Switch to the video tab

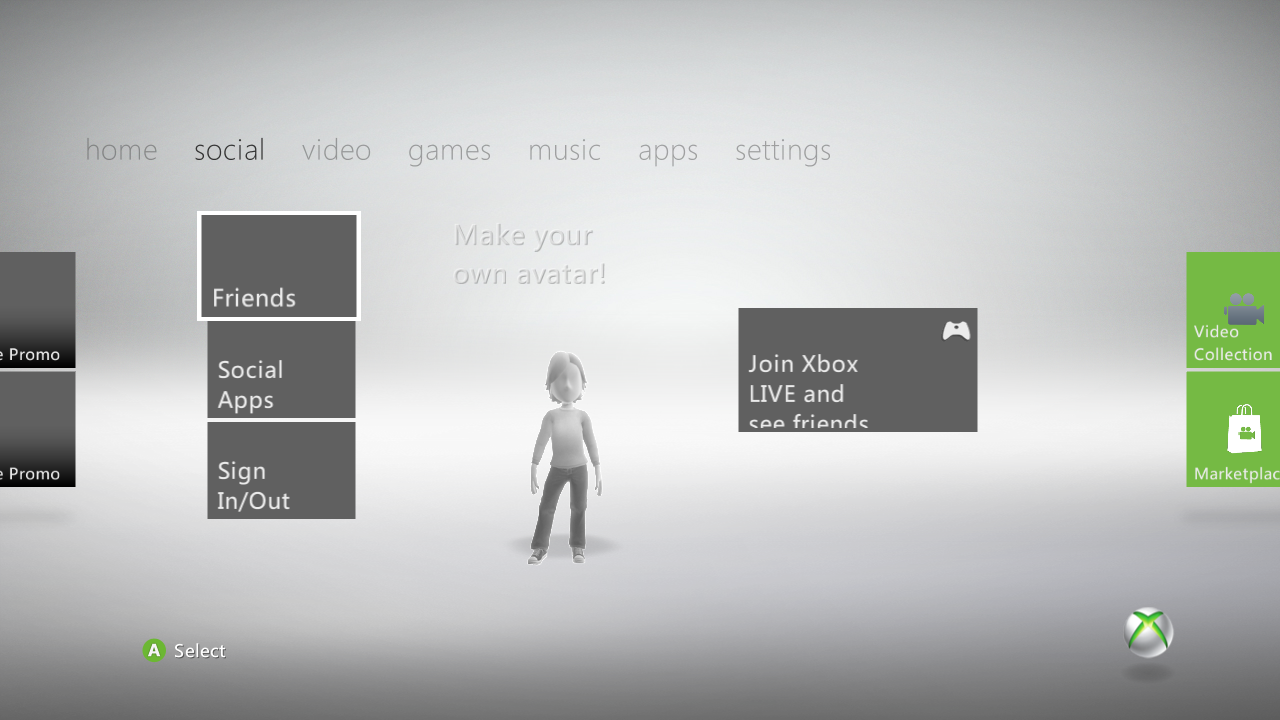pos(336,150)
